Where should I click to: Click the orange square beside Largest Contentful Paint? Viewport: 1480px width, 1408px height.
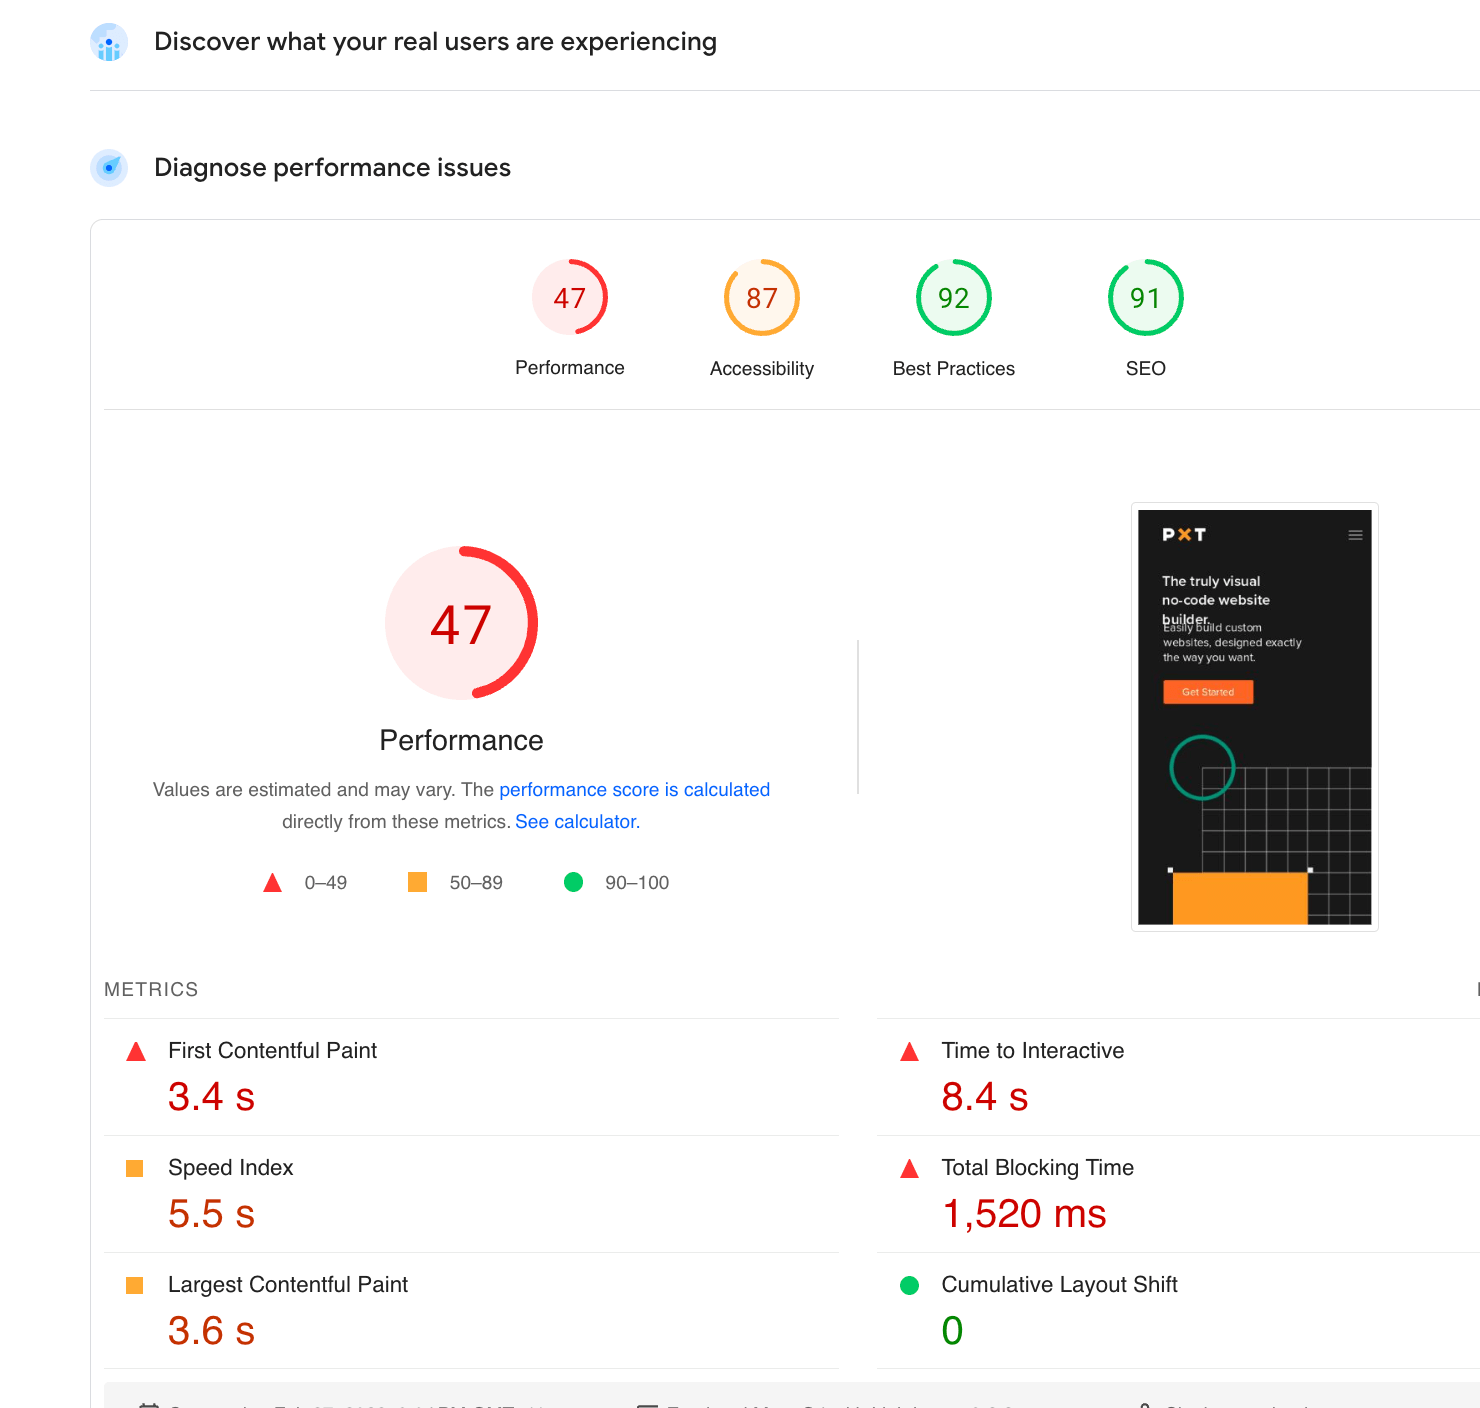click(x=135, y=1284)
